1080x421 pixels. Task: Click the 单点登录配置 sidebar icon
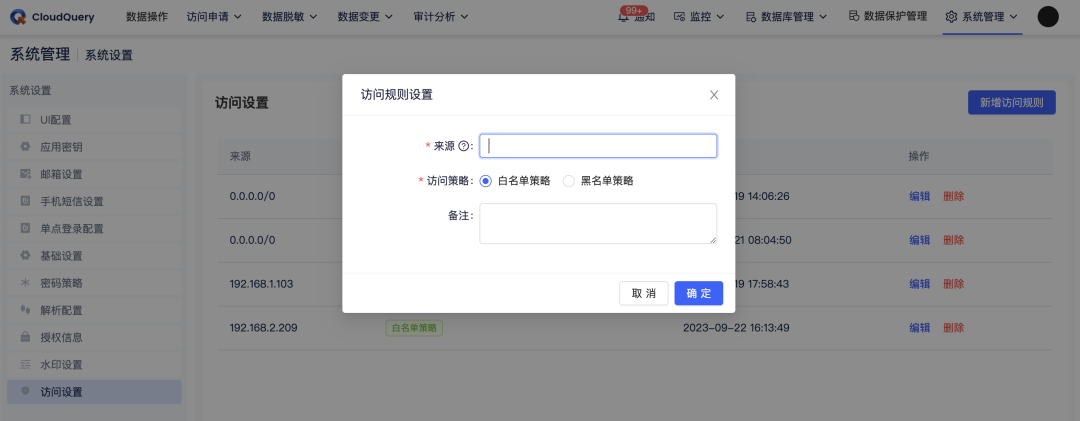click(25, 228)
